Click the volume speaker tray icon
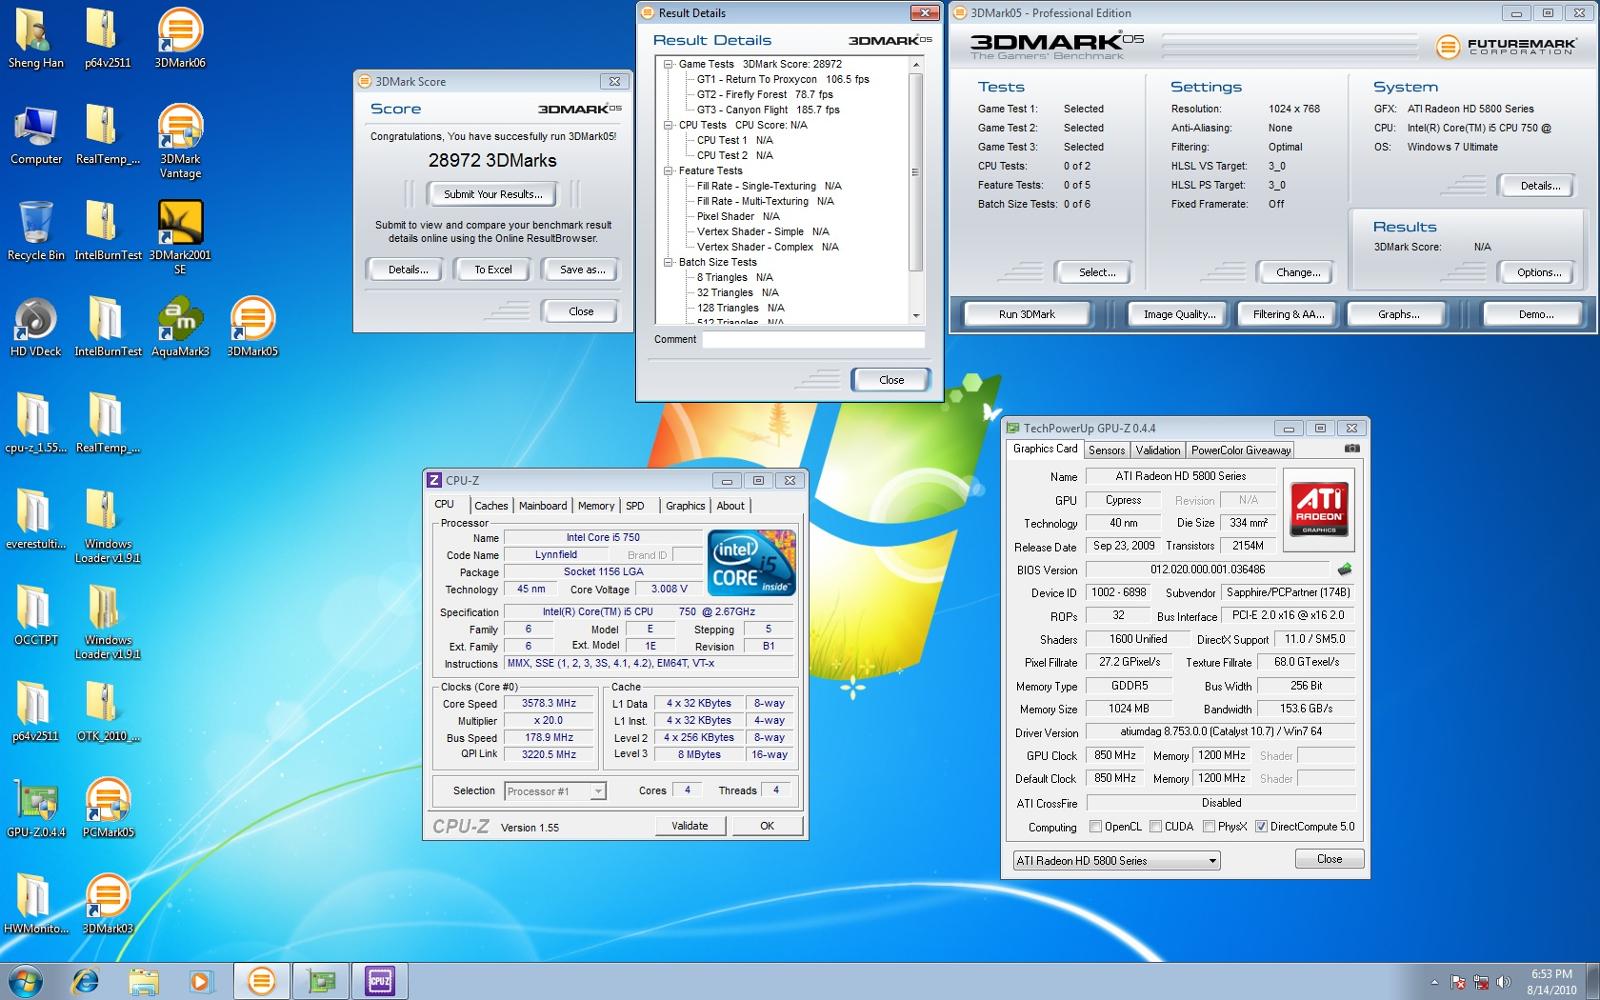This screenshot has width=1600, height=1000. [1503, 982]
